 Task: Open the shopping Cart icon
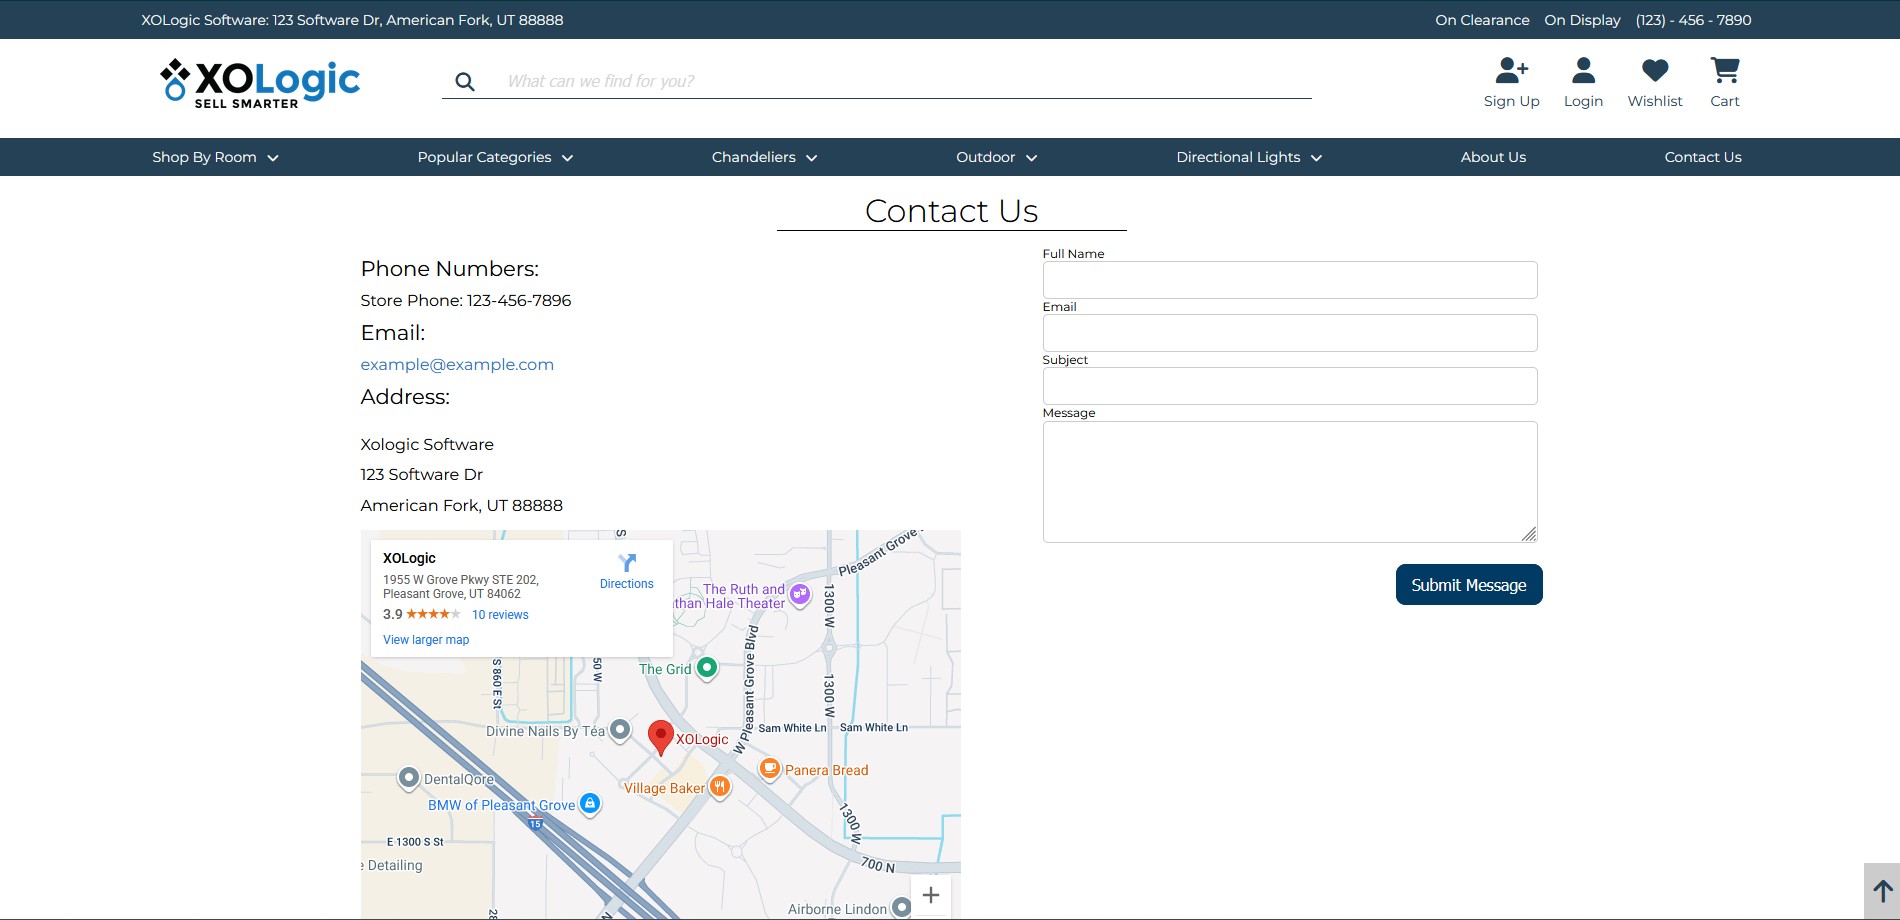point(1725,70)
